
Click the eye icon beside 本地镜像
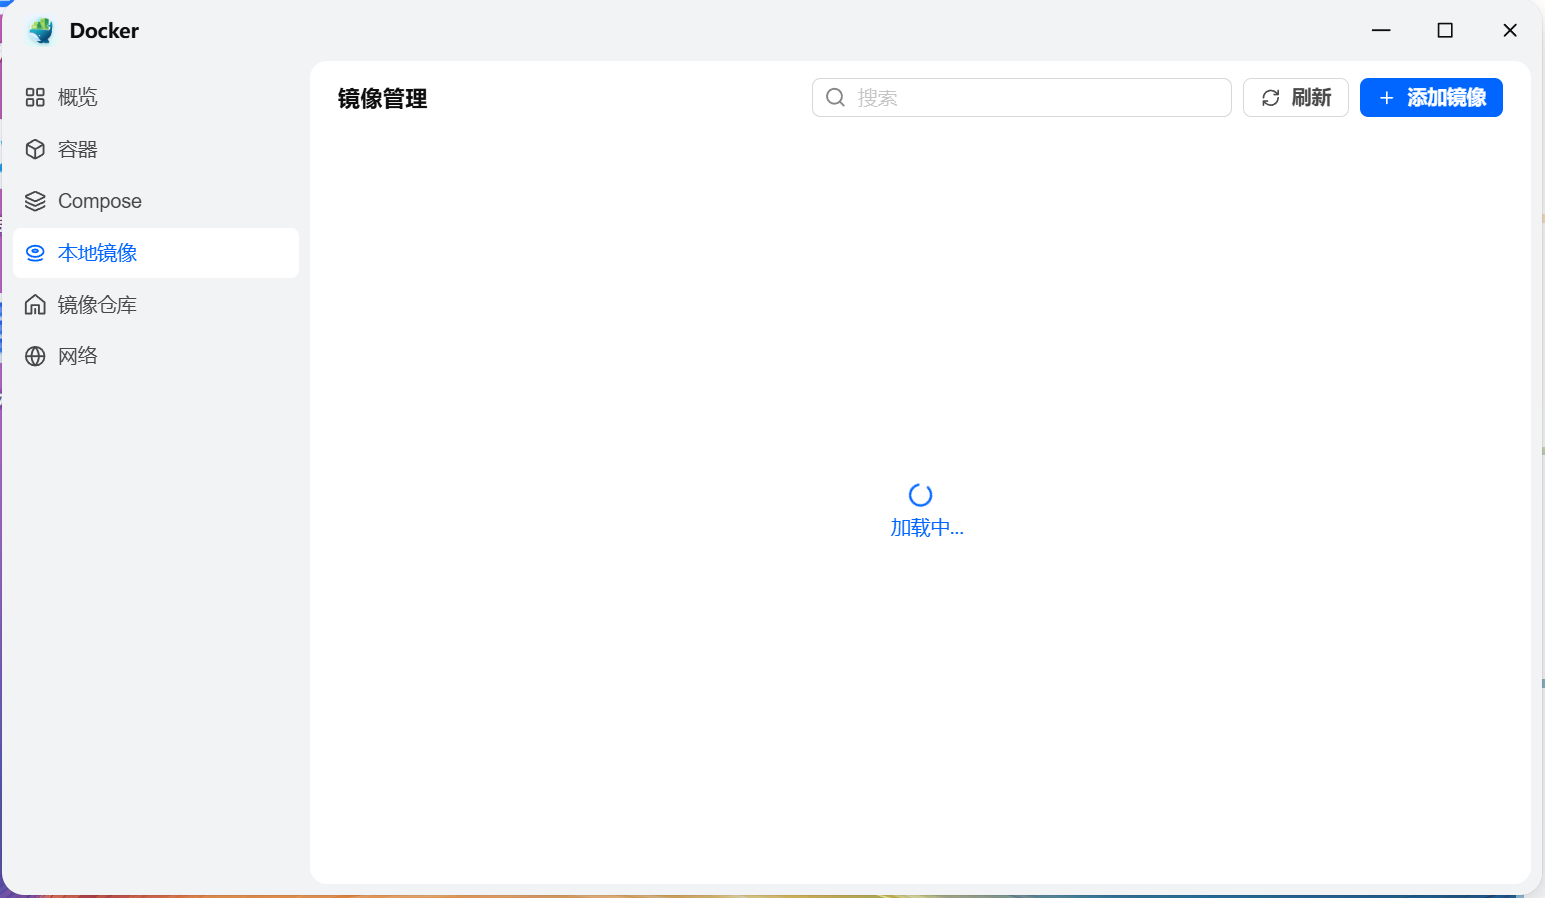(35, 252)
